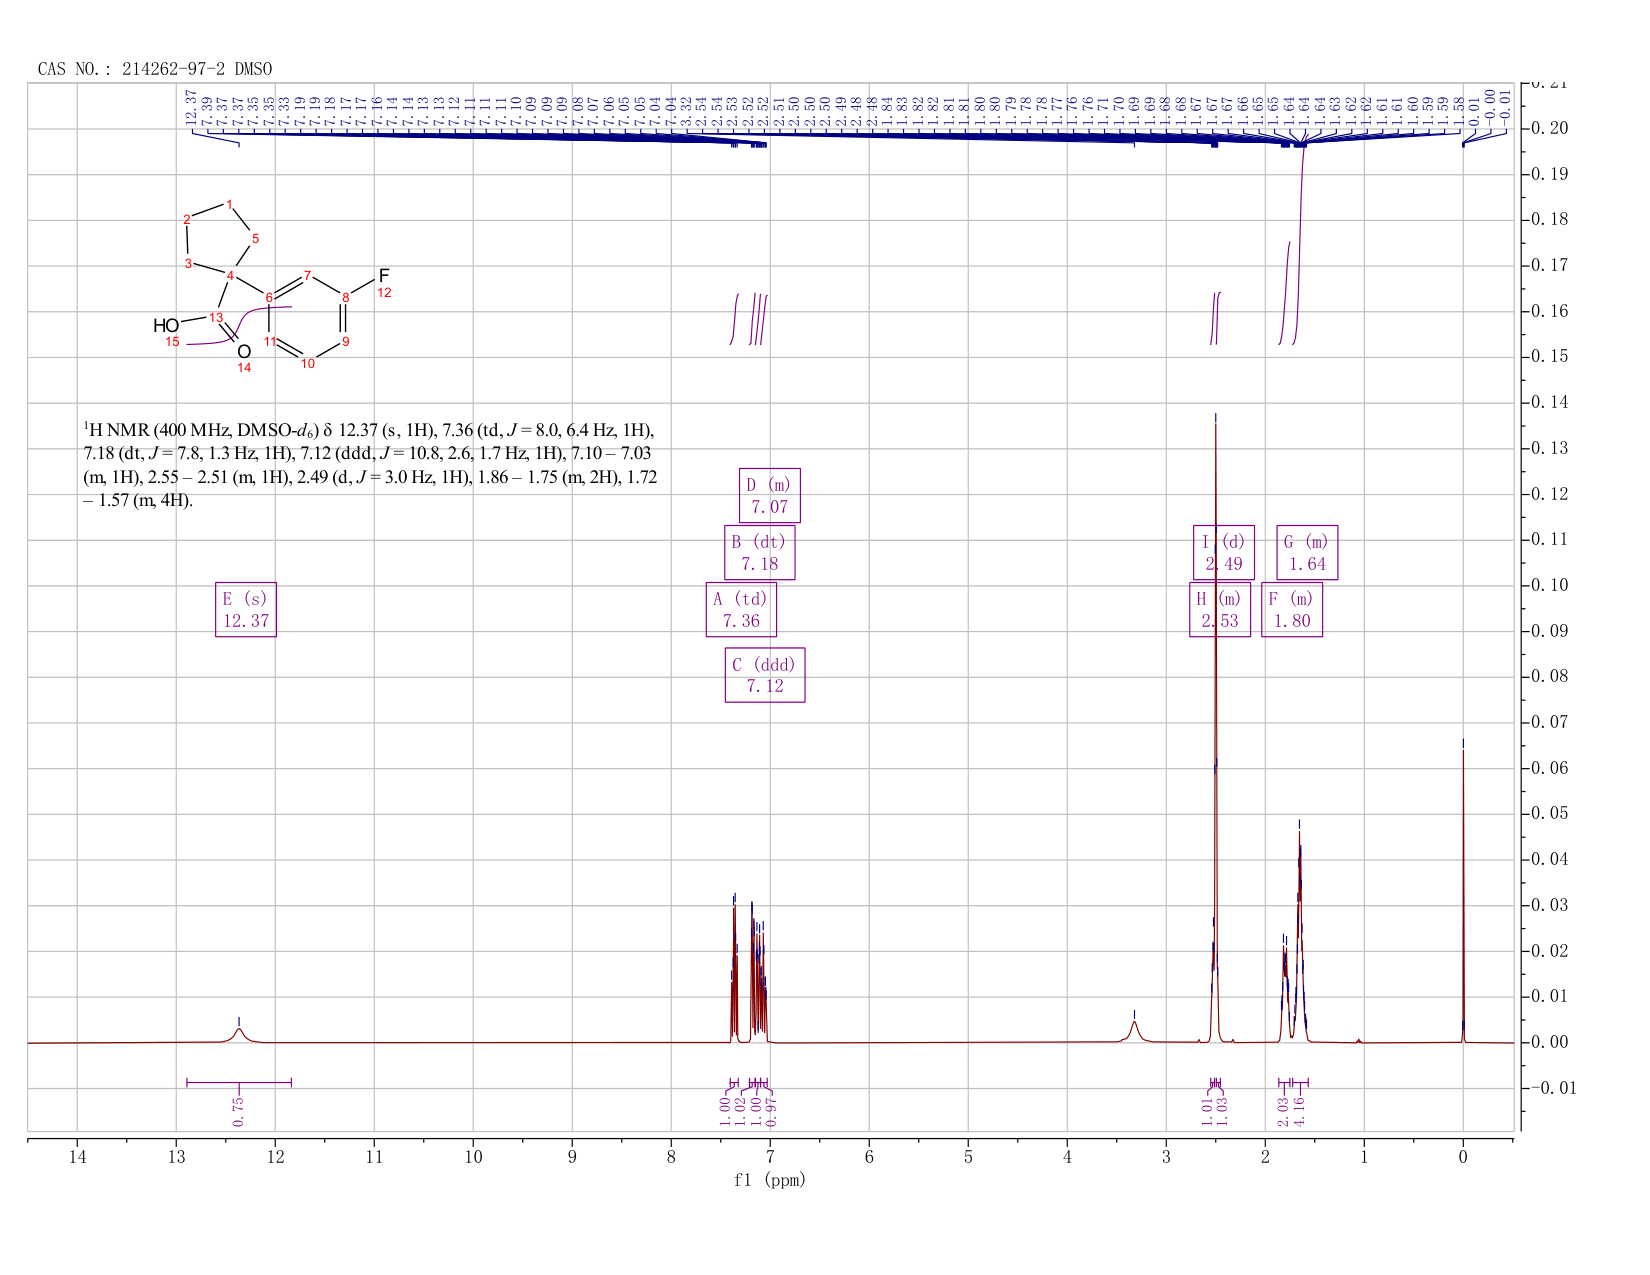Viewport: 1650px width, 1275px height.
Task: Click the 0 ppm axis tick label
Action: (1463, 1158)
